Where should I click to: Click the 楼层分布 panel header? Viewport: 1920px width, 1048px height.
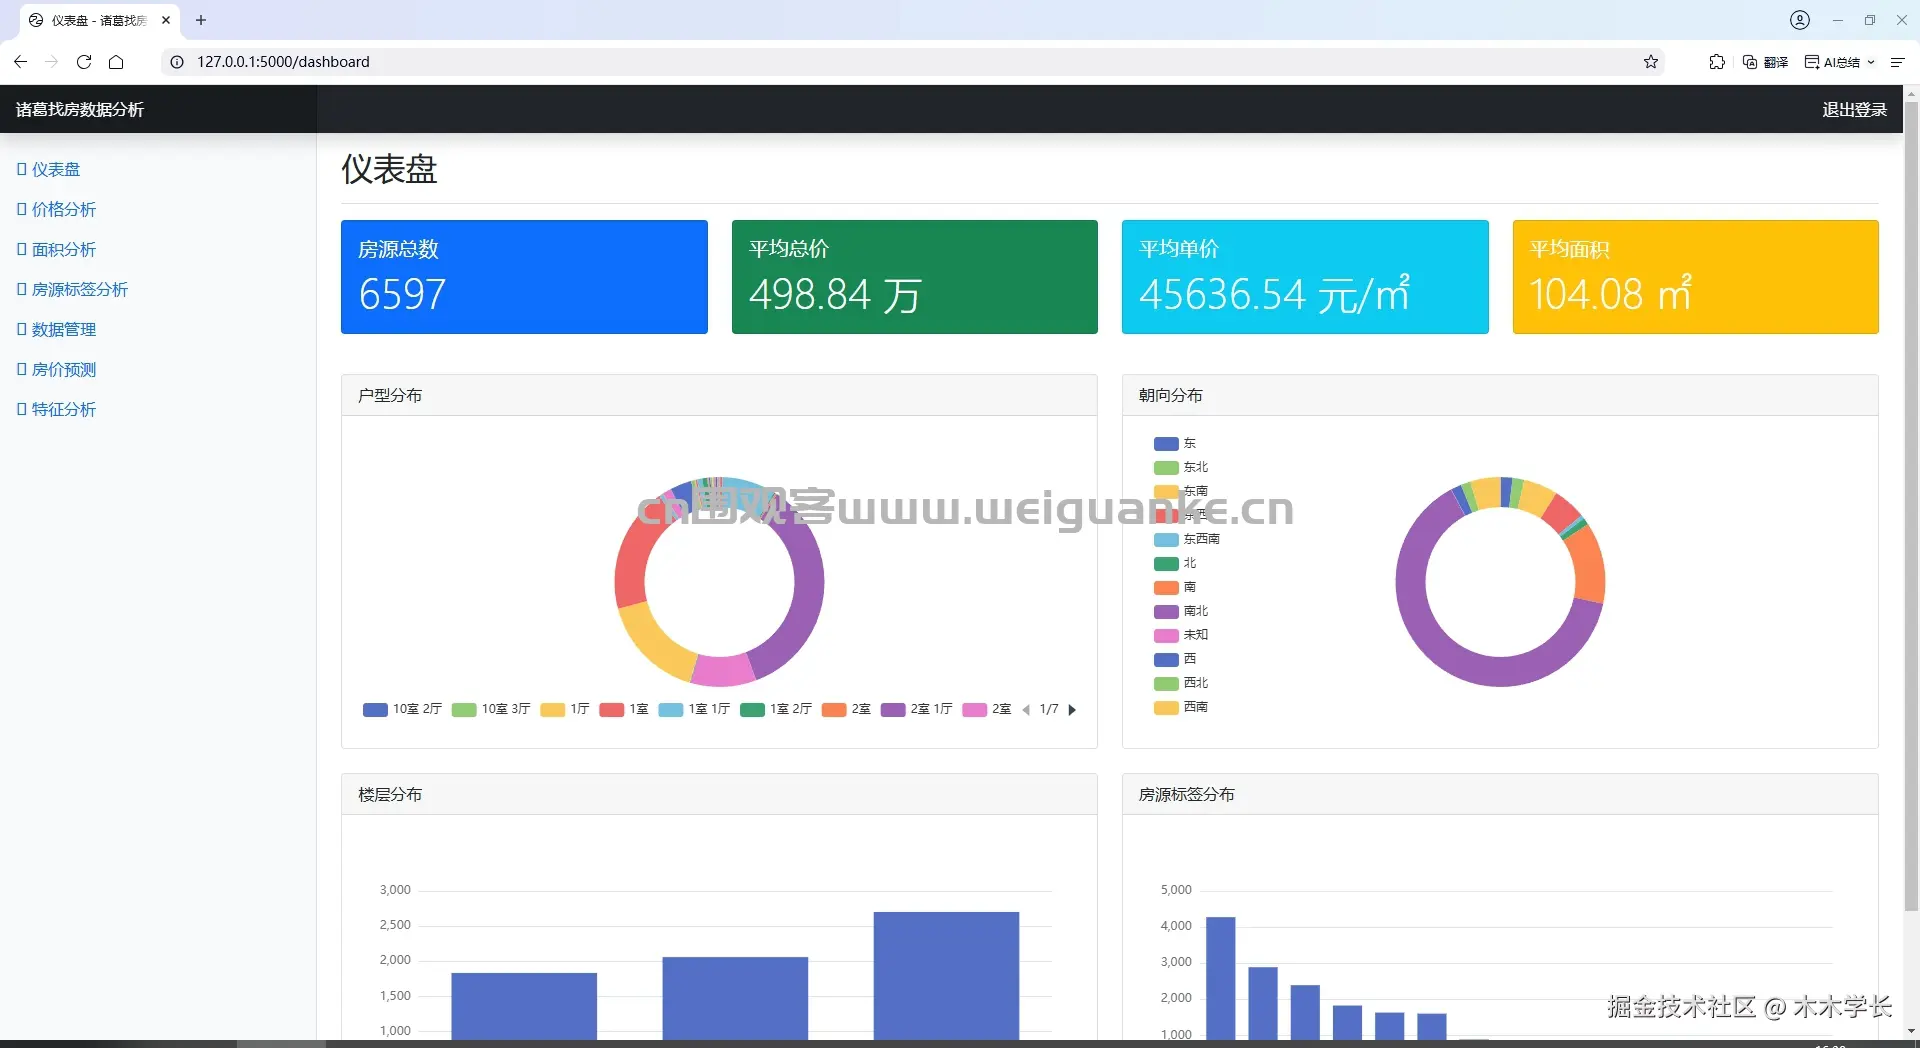click(719, 794)
